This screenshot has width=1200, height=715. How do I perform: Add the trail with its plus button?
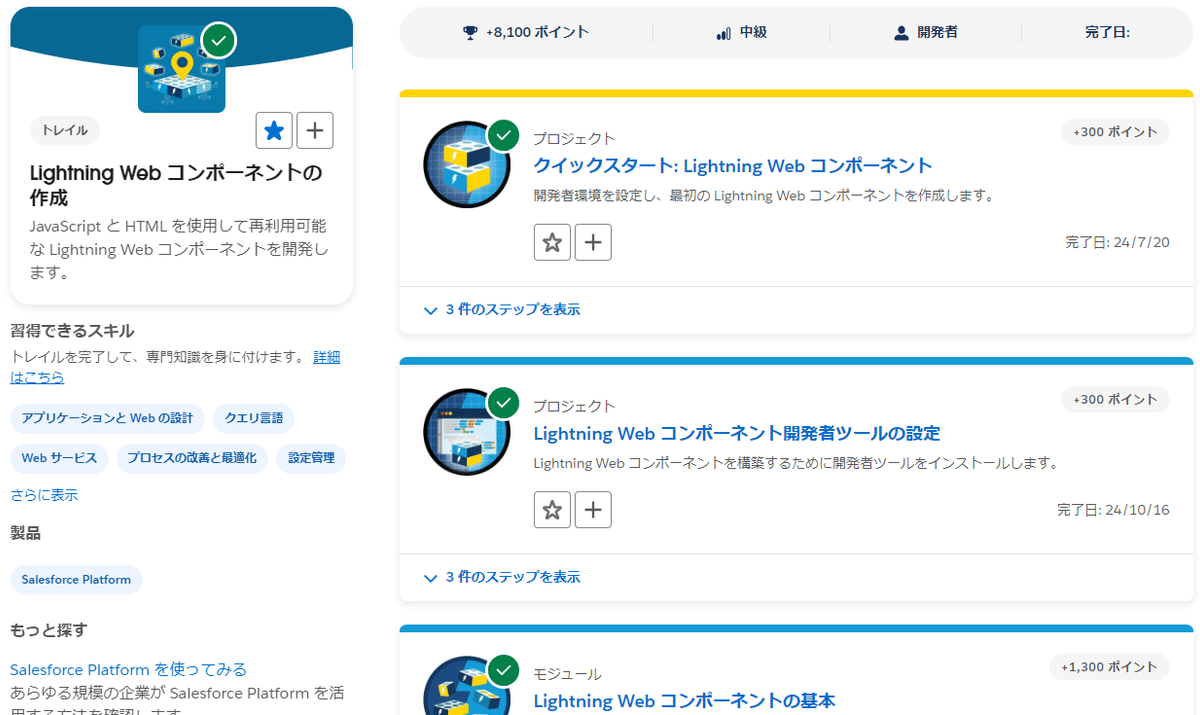coord(315,130)
